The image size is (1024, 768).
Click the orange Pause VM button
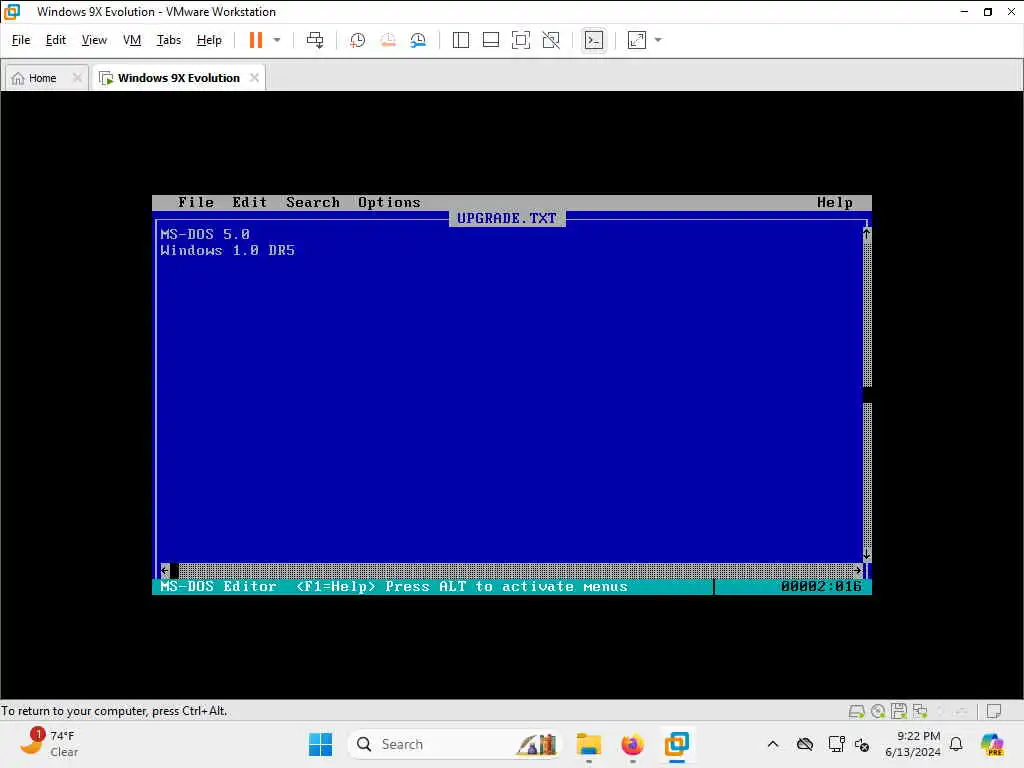coord(255,40)
